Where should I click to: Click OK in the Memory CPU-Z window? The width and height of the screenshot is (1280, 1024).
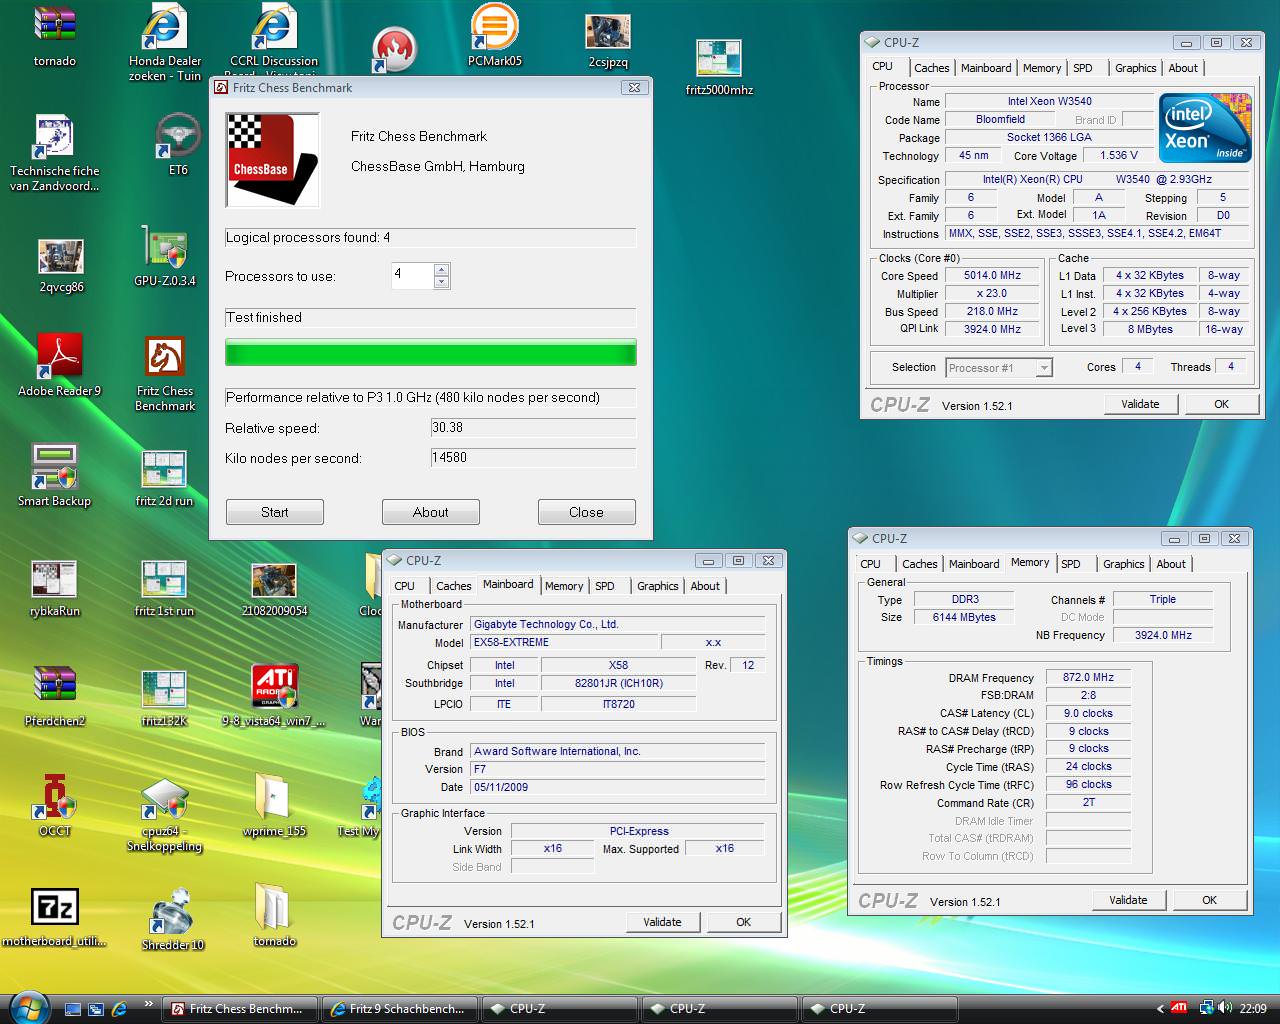click(1209, 900)
